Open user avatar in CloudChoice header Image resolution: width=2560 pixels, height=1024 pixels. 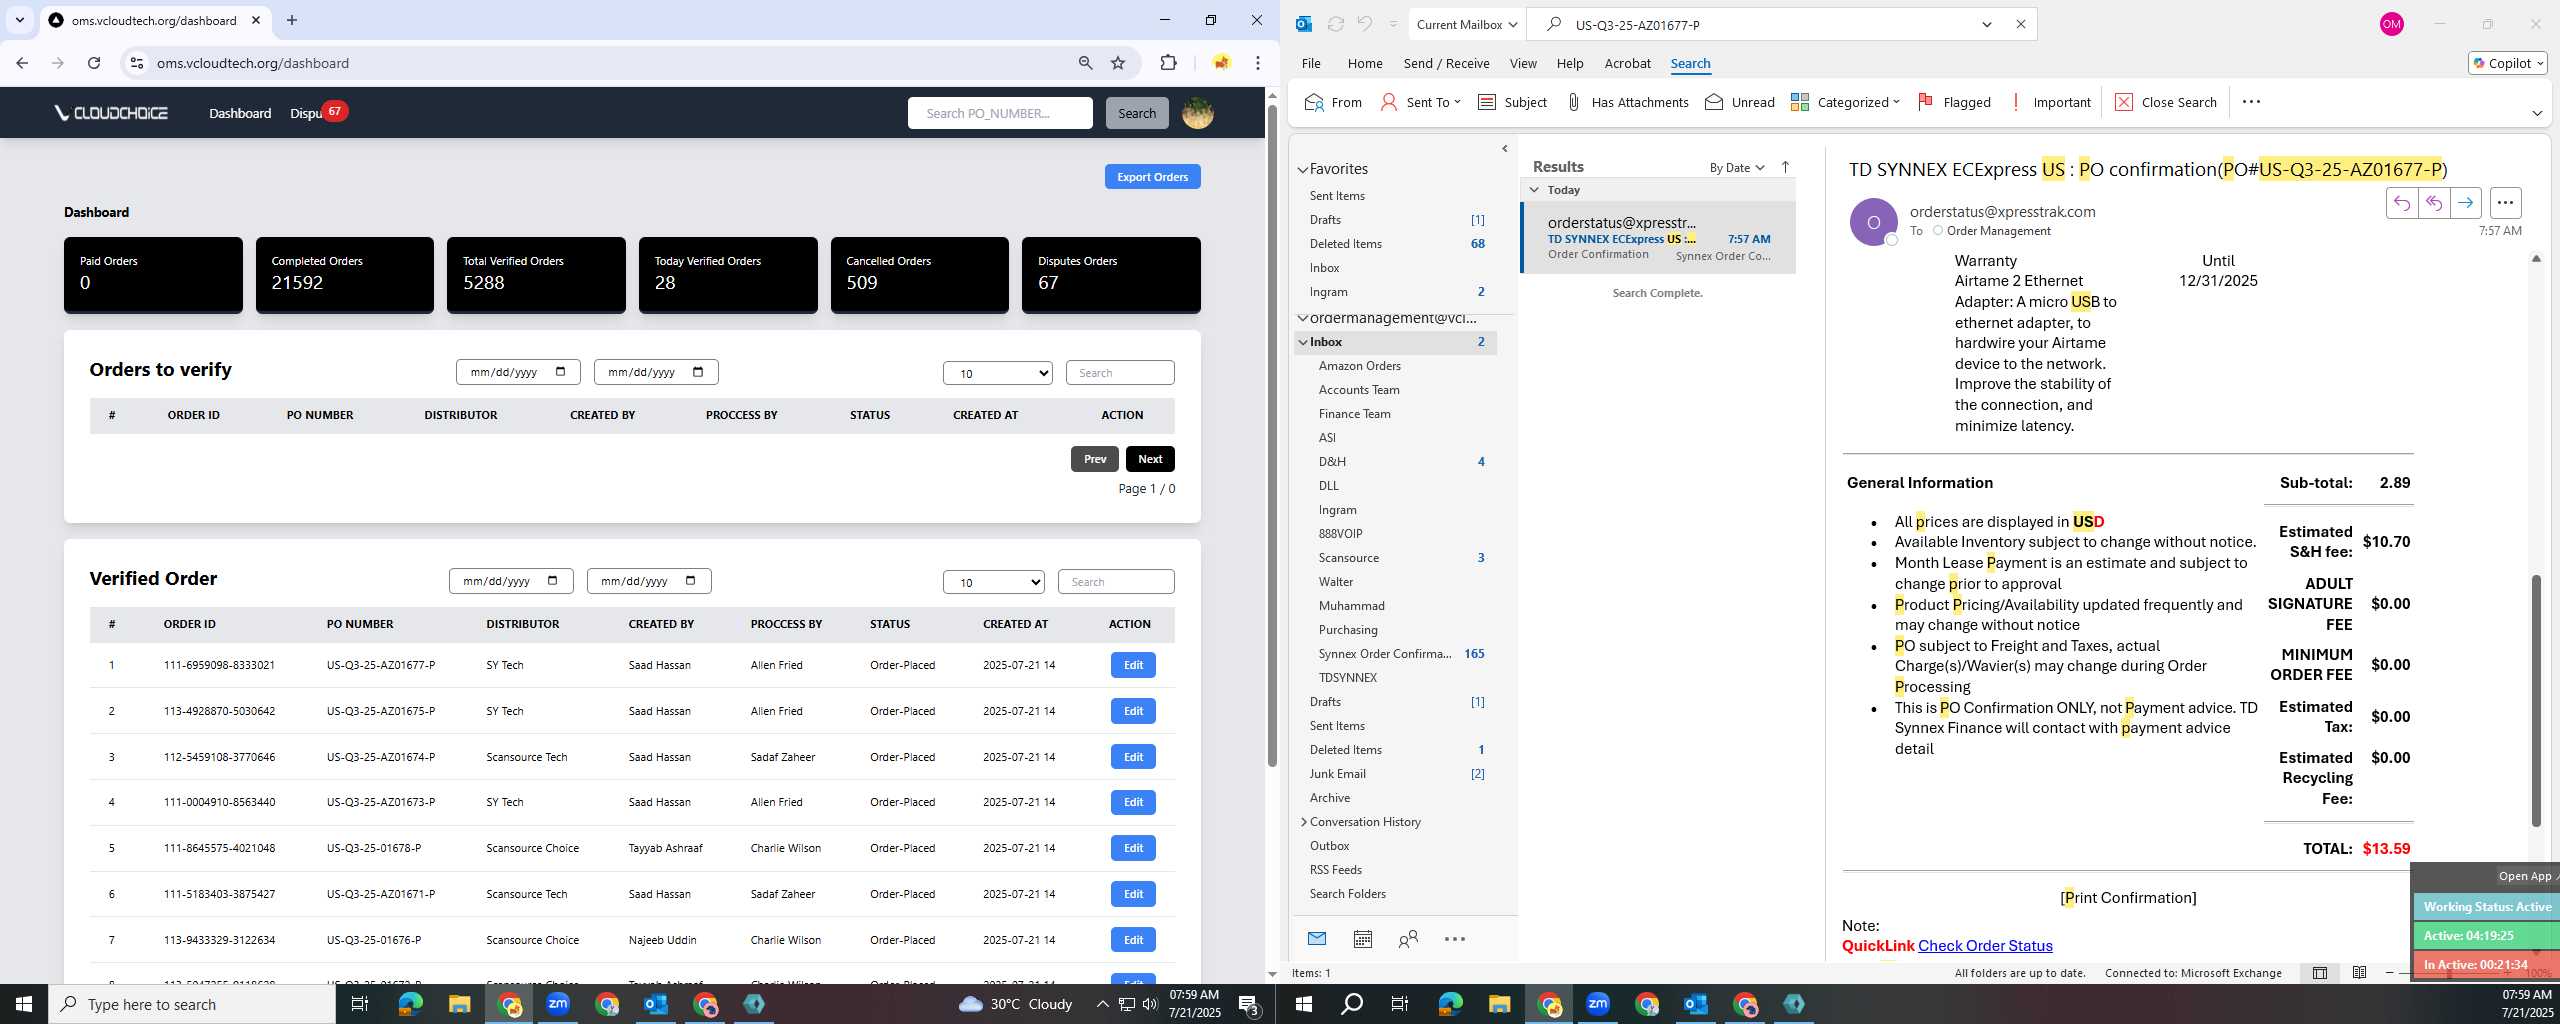pyautogui.click(x=1198, y=113)
